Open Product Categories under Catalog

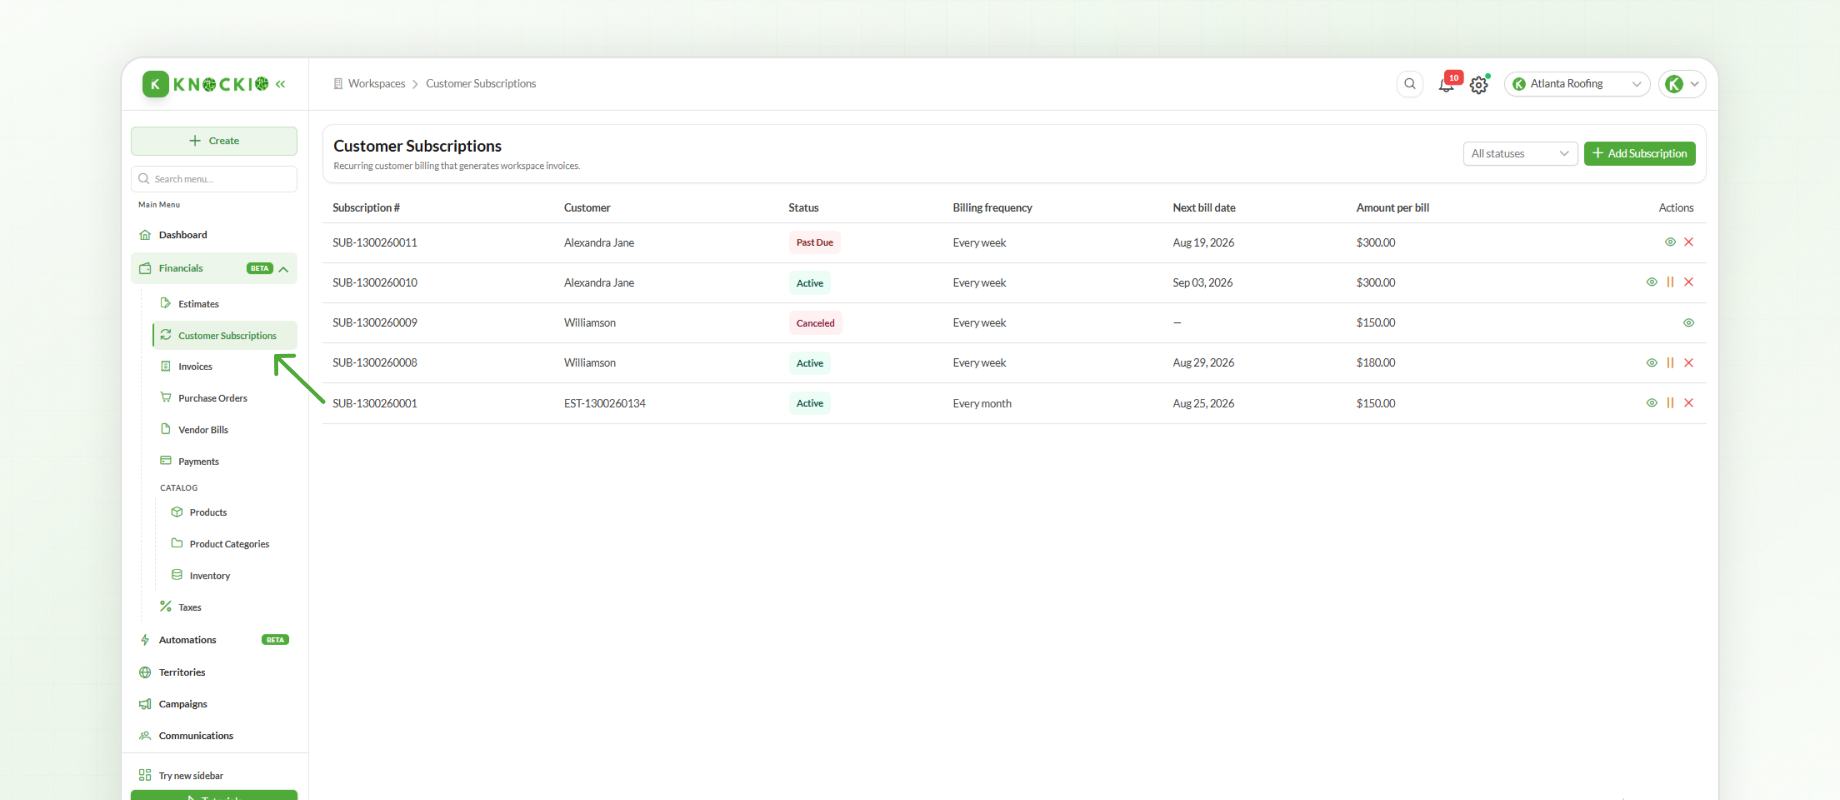pos(230,544)
